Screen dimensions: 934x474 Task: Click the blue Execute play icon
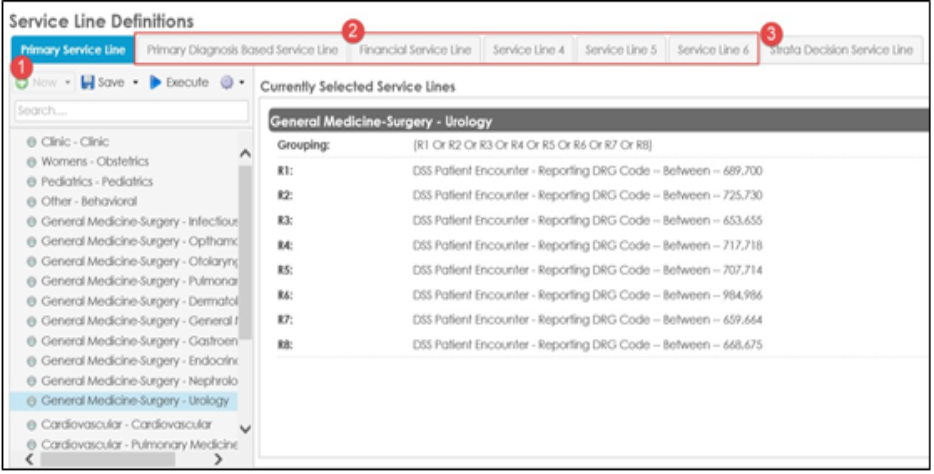[155, 82]
